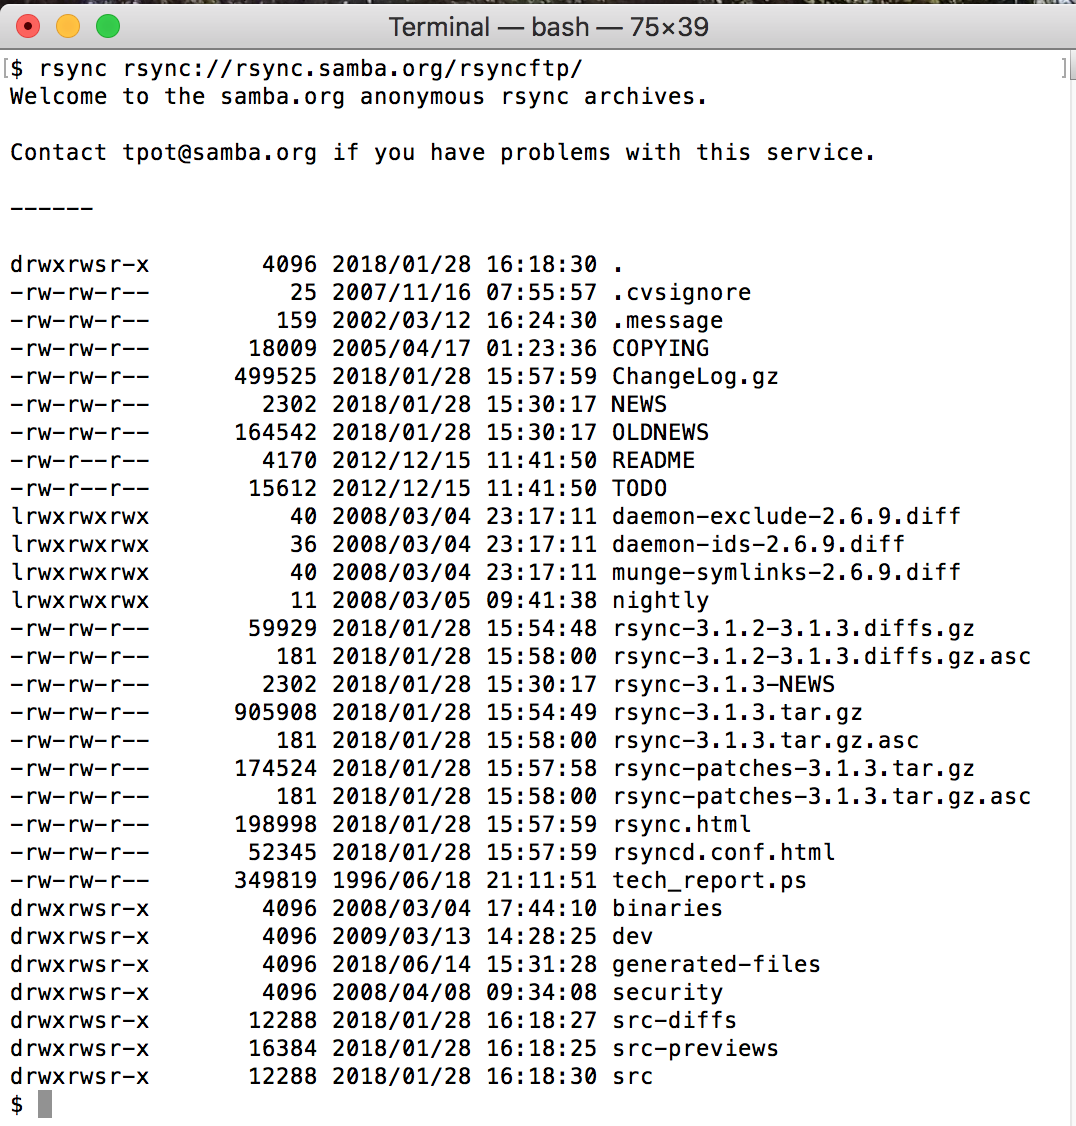Click the rsync-patches-3.1.3.tar.gz.asc filename
This screenshot has height=1126, width=1076.
click(x=821, y=797)
